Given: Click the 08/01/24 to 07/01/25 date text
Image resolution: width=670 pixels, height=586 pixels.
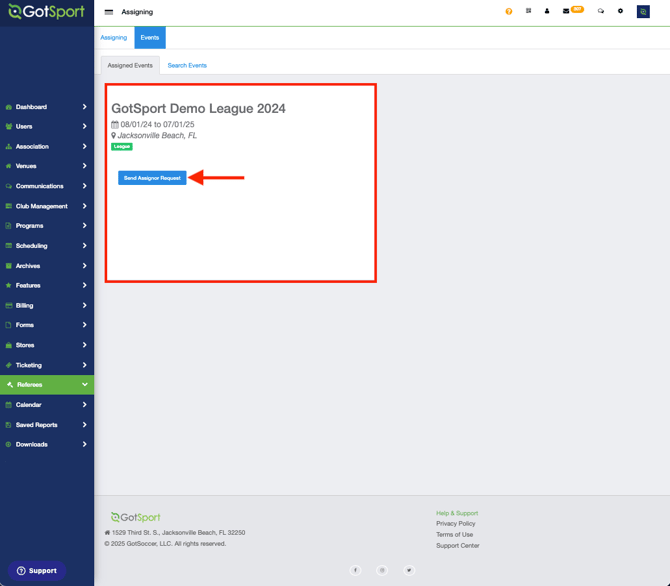Looking at the screenshot, I should (x=157, y=124).
